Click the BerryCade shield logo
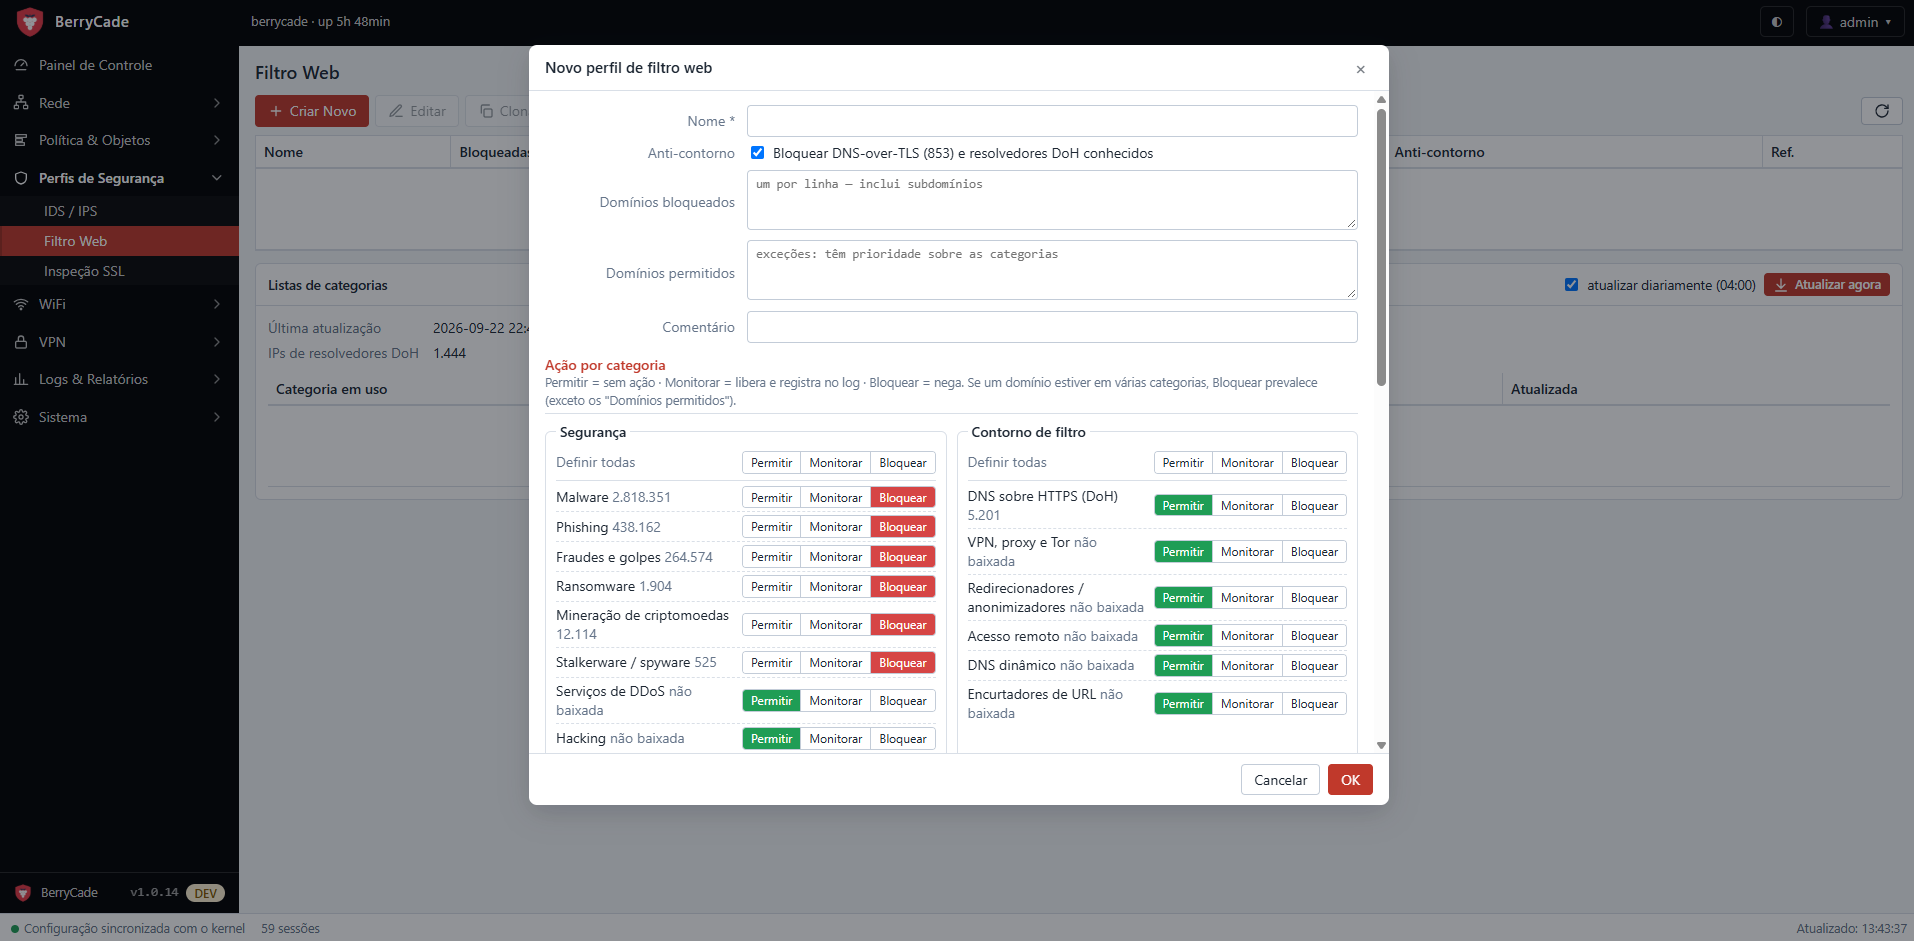This screenshot has width=1914, height=941. [30, 22]
